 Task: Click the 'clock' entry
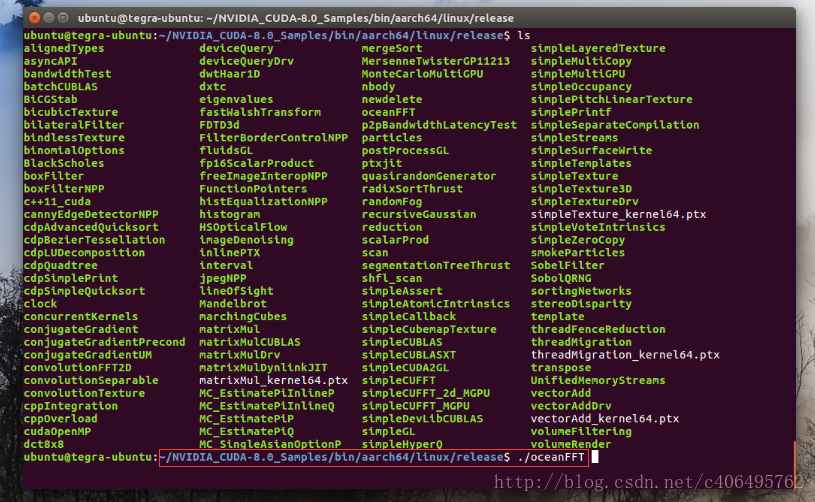click(41, 303)
